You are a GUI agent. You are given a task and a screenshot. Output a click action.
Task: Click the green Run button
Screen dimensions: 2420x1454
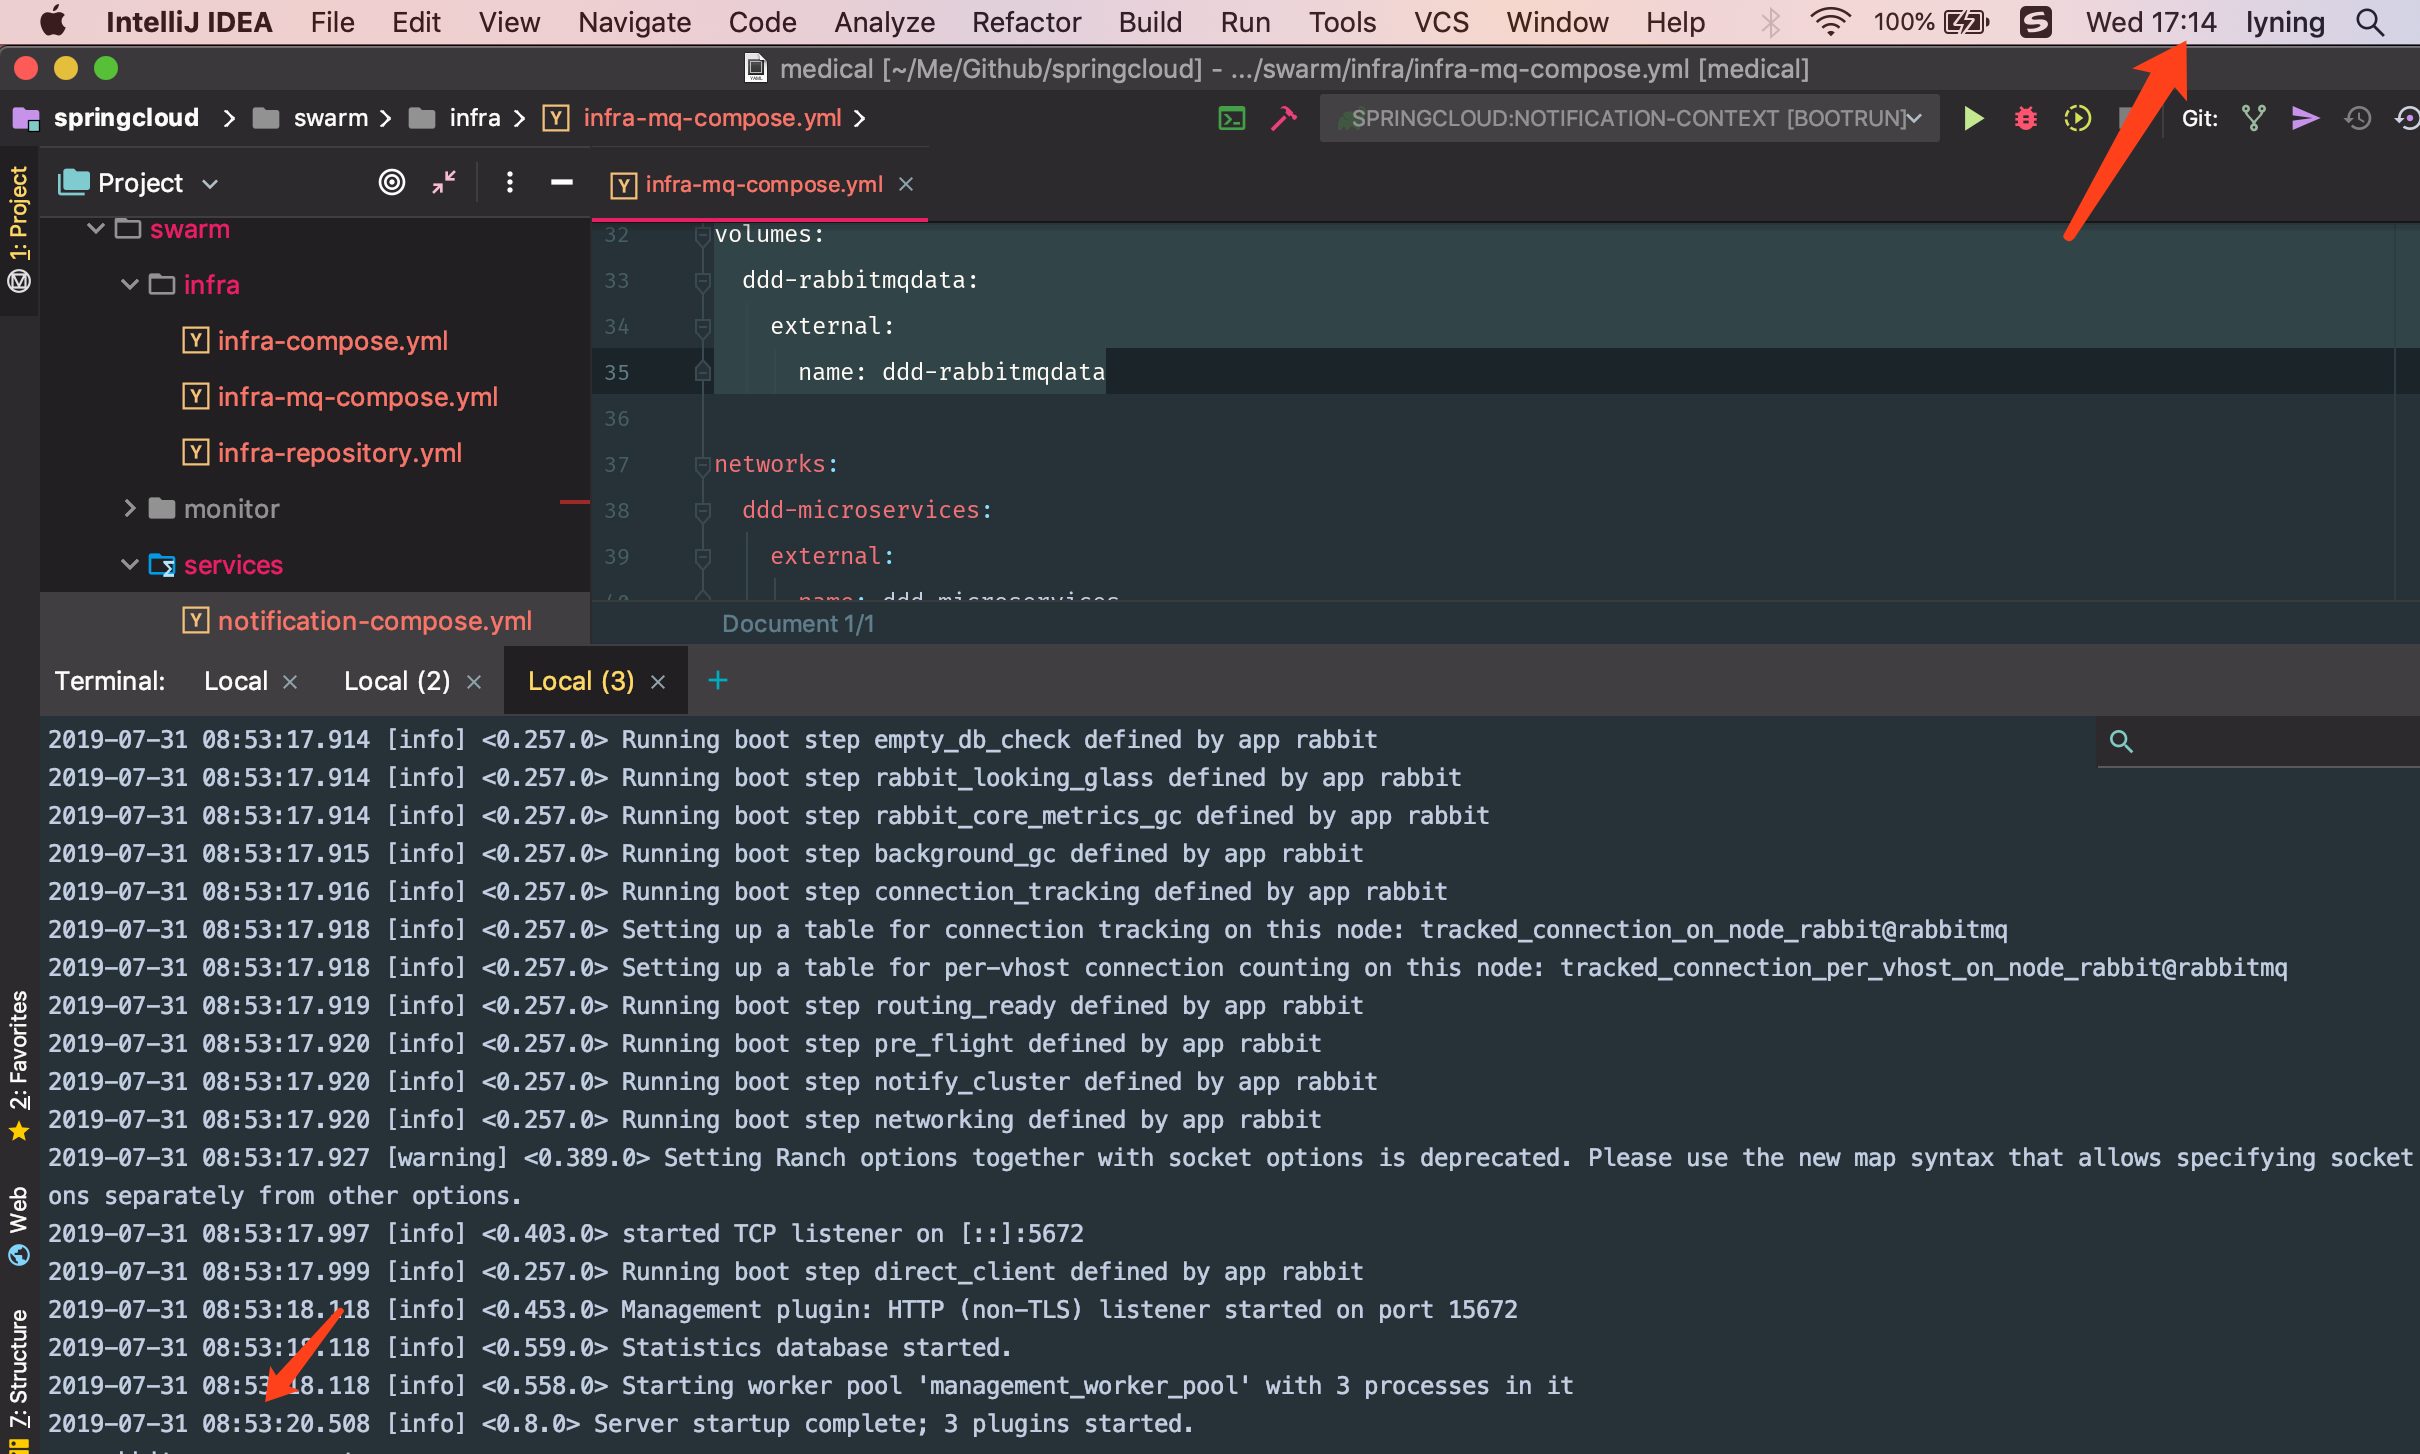[1973, 119]
